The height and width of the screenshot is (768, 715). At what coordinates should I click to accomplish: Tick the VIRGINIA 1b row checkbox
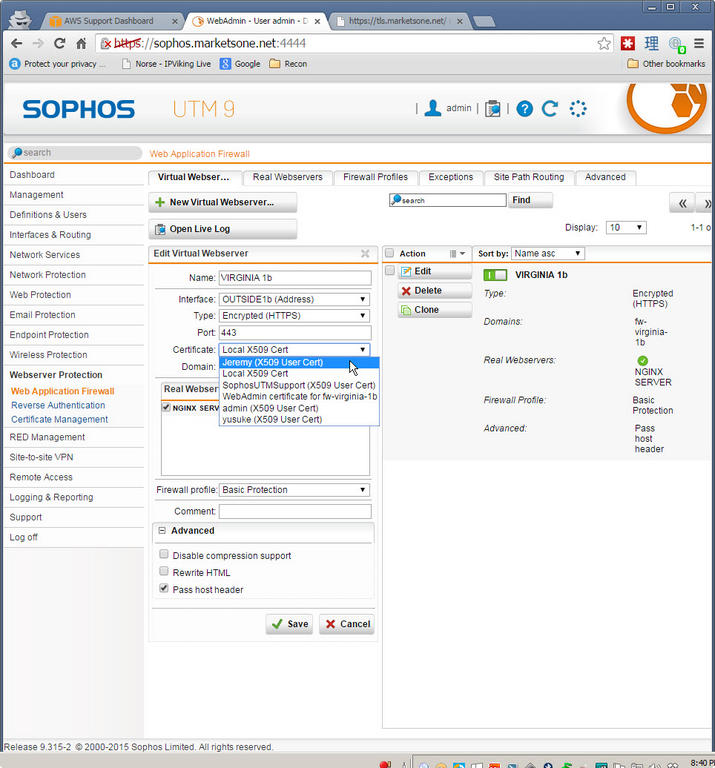[389, 270]
